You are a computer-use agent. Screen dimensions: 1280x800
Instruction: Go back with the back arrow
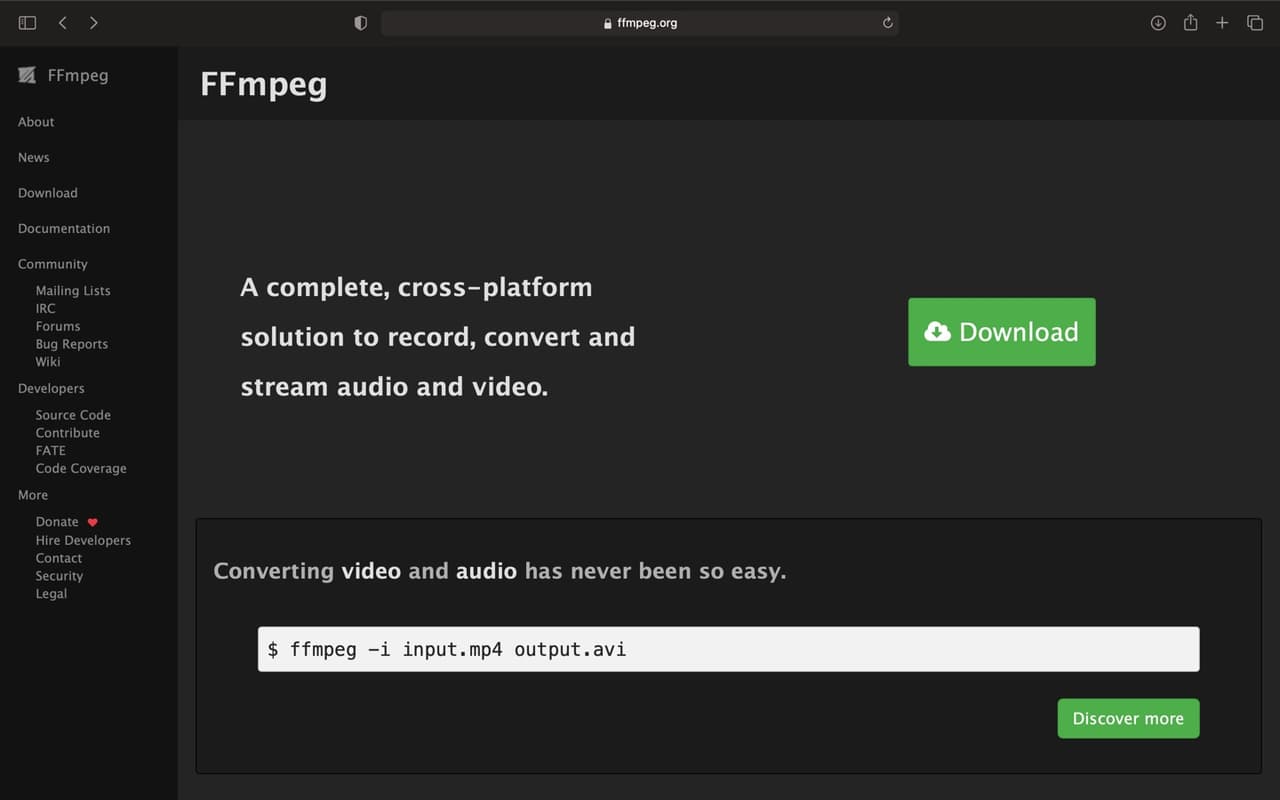tap(62, 22)
